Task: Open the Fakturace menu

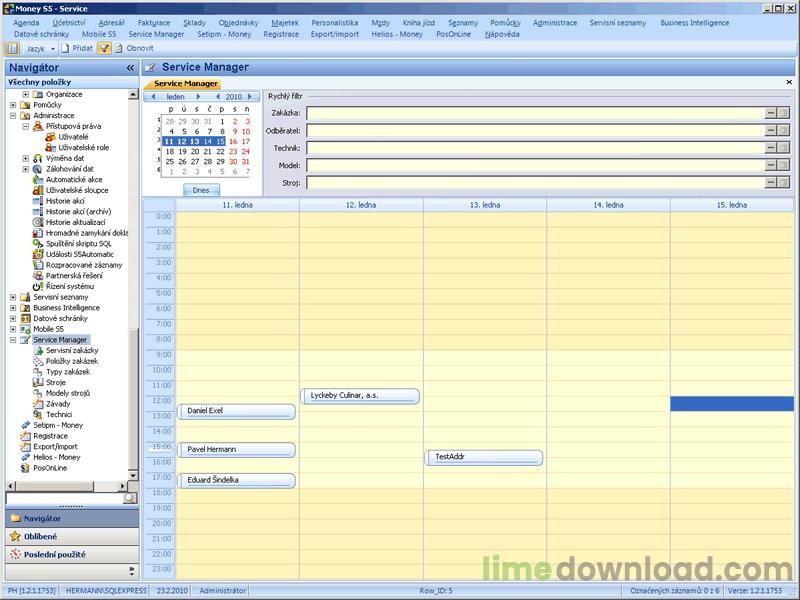Action: click(x=154, y=23)
